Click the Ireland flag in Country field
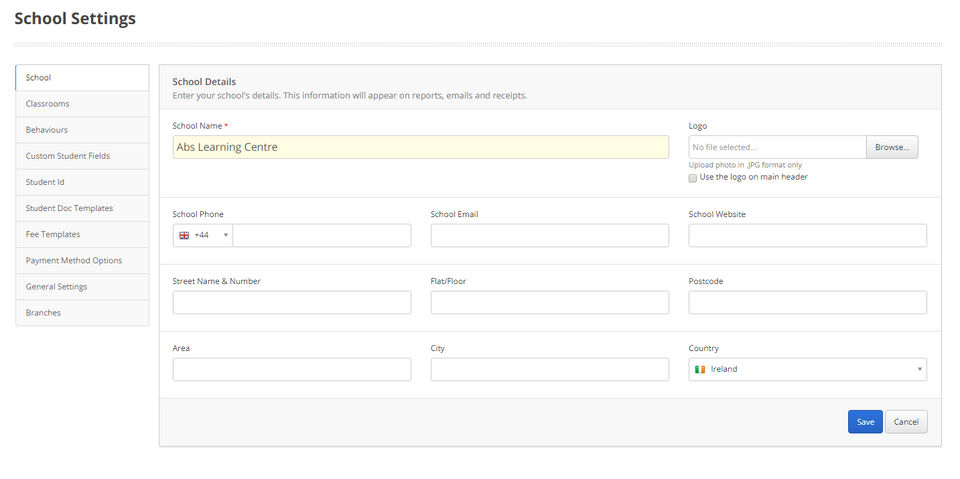This screenshot has height=479, width=960. [700, 369]
